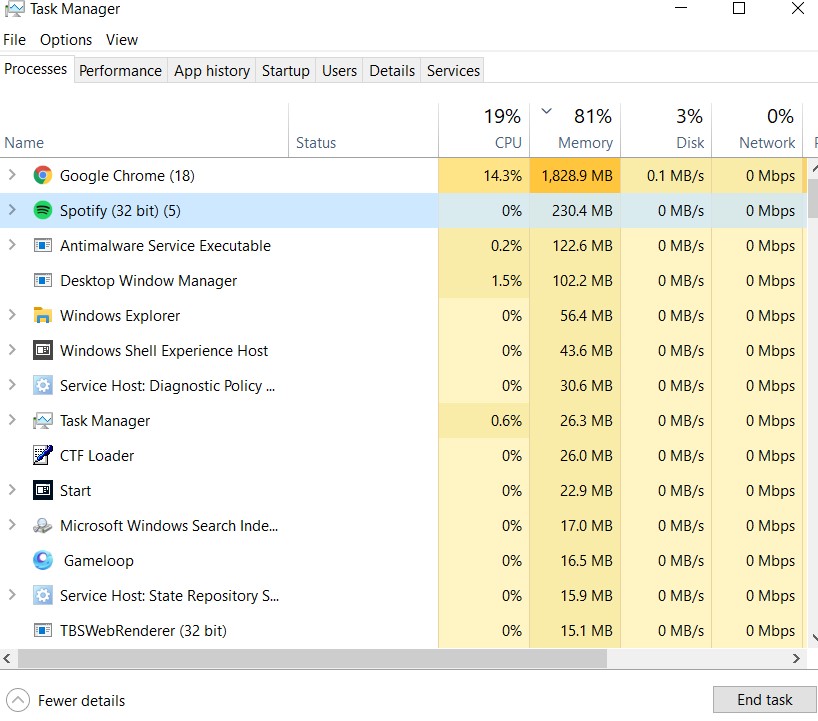818x721 pixels.
Task: Click Desktop Window Manager's 1.5% CPU value
Action: 506,281
